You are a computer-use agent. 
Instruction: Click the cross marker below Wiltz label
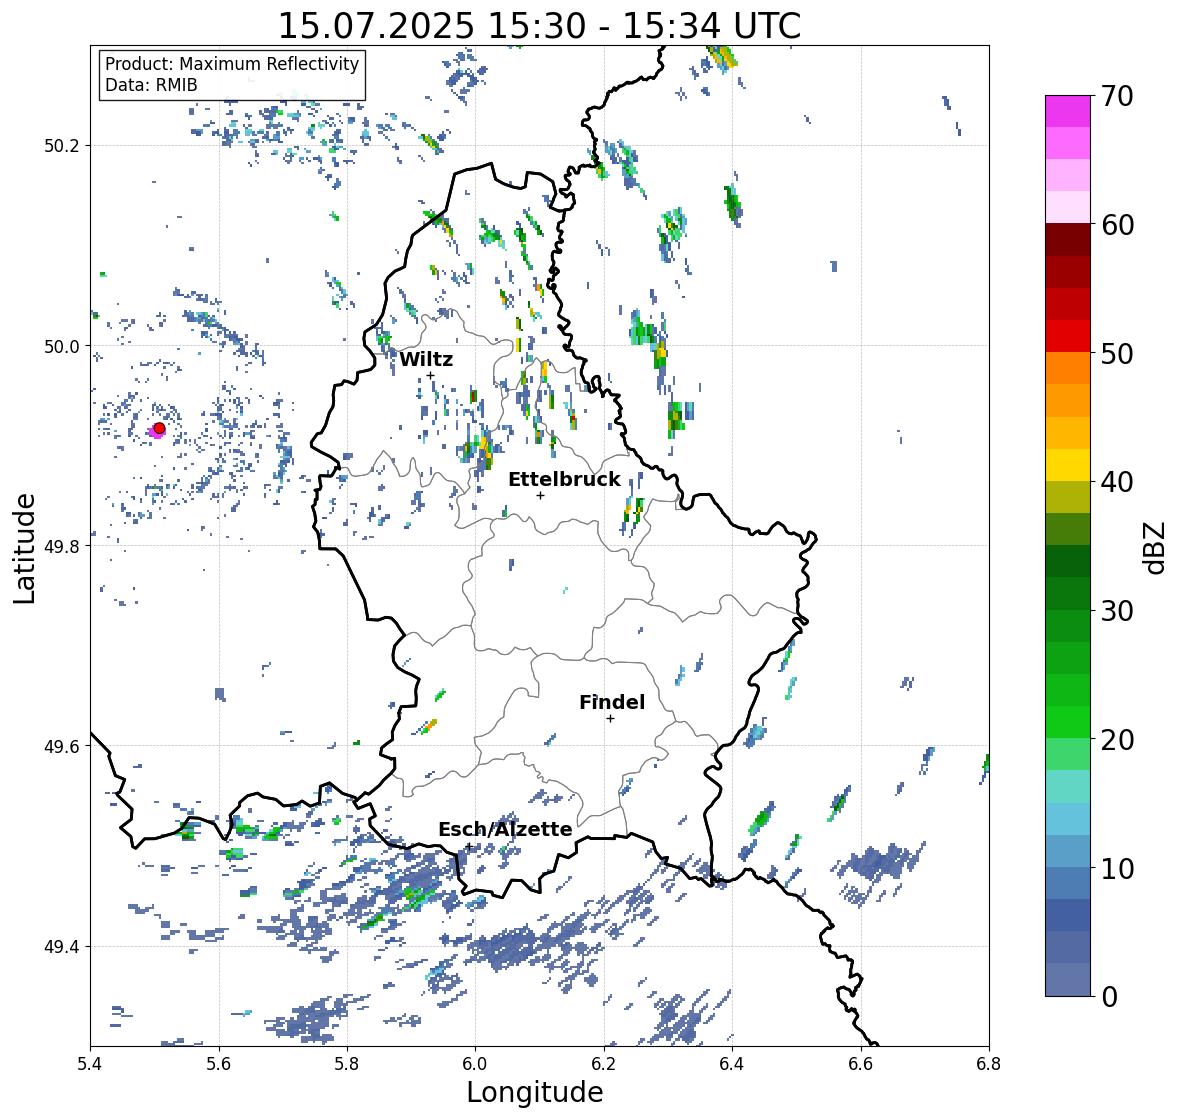(430, 375)
